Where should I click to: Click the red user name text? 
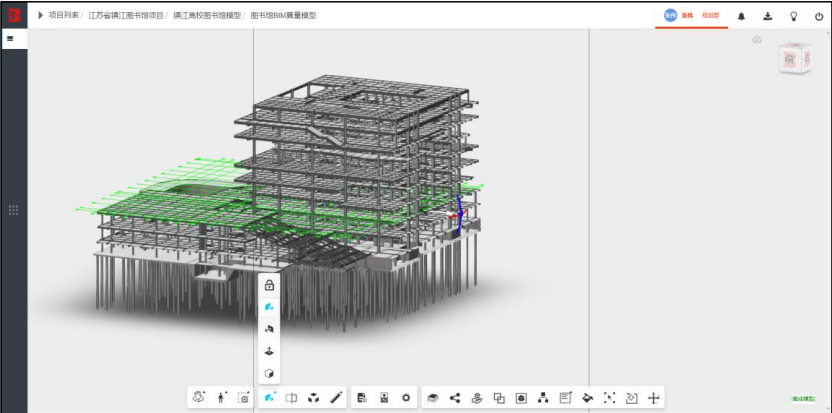pos(688,16)
